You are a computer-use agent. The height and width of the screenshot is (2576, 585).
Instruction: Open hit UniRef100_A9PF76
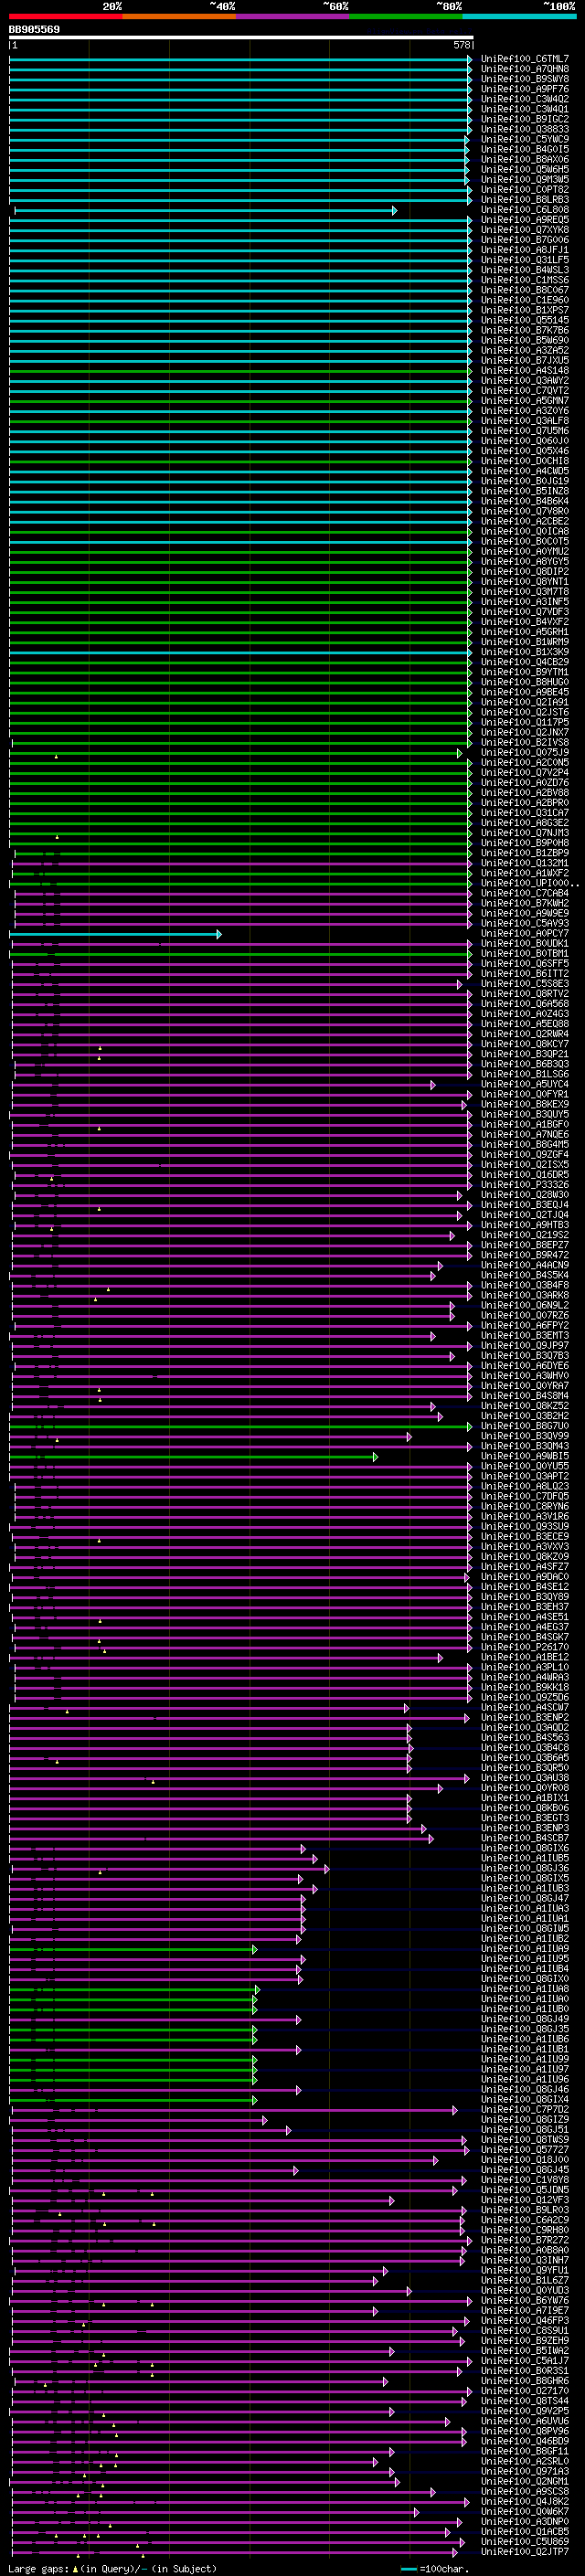525,89
